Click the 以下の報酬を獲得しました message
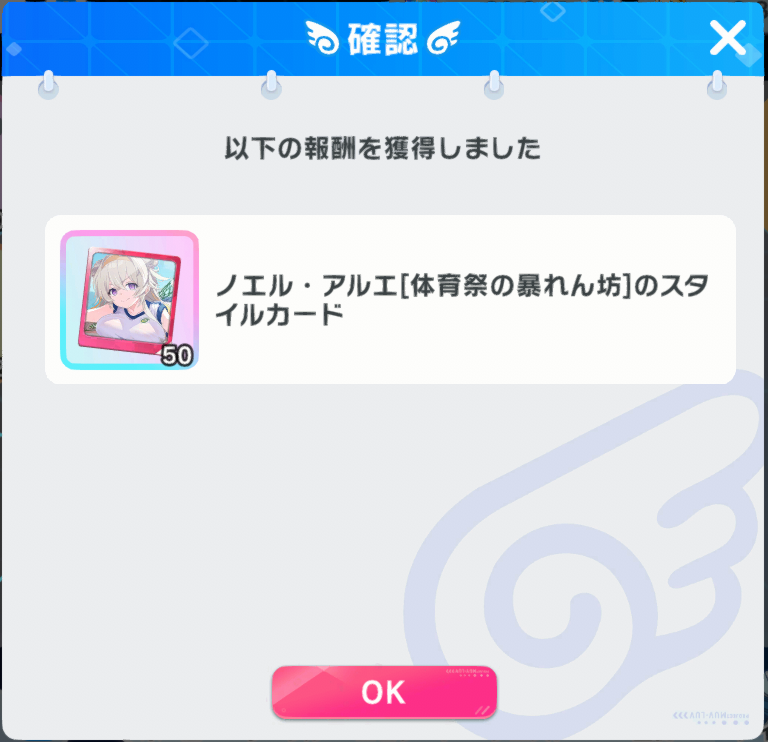The height and width of the screenshot is (742, 768). point(383,148)
